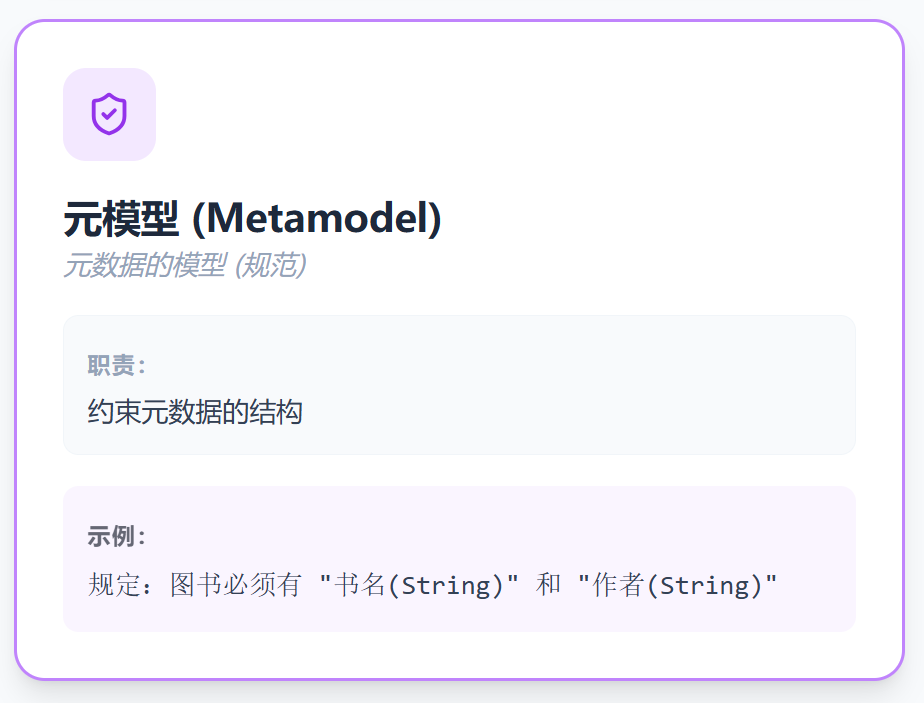Select the 元模型 (Metamodel) heading

tap(252, 219)
